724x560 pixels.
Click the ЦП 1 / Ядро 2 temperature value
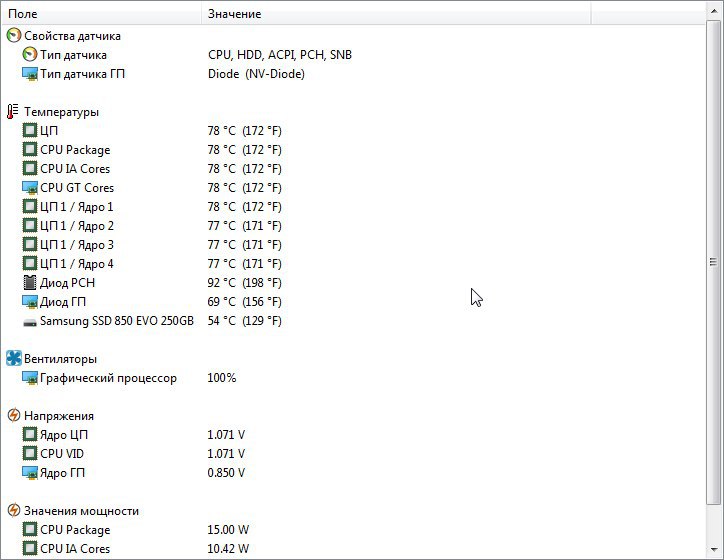pyautogui.click(x=244, y=226)
